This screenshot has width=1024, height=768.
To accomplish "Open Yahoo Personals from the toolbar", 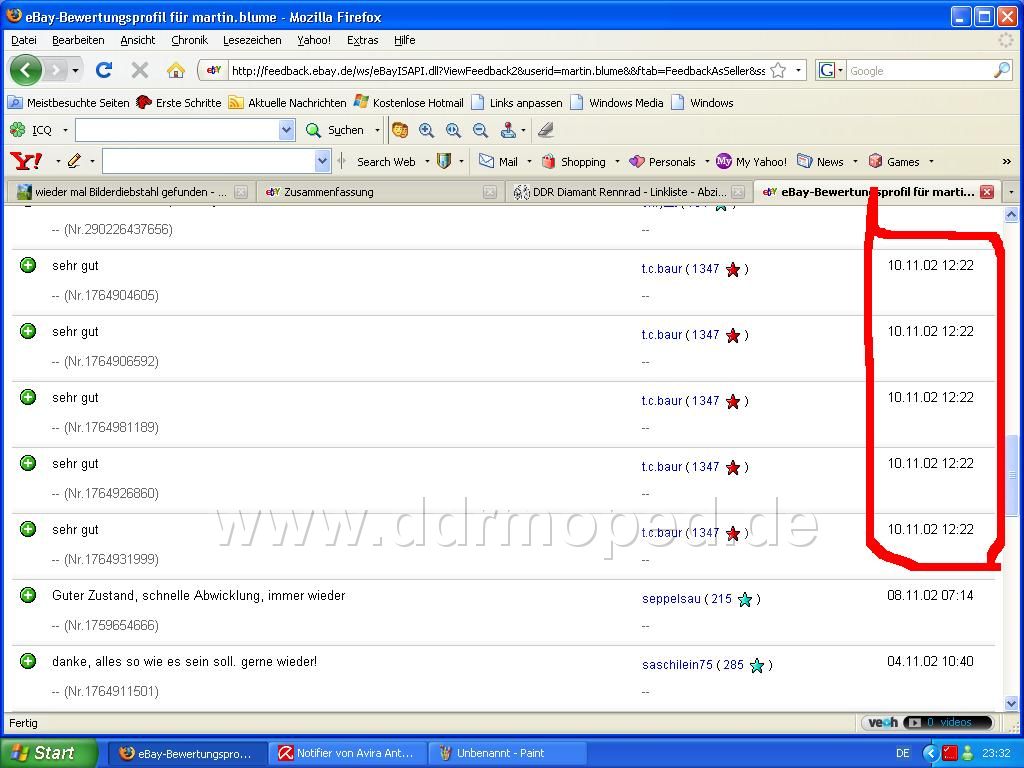I will point(662,161).
